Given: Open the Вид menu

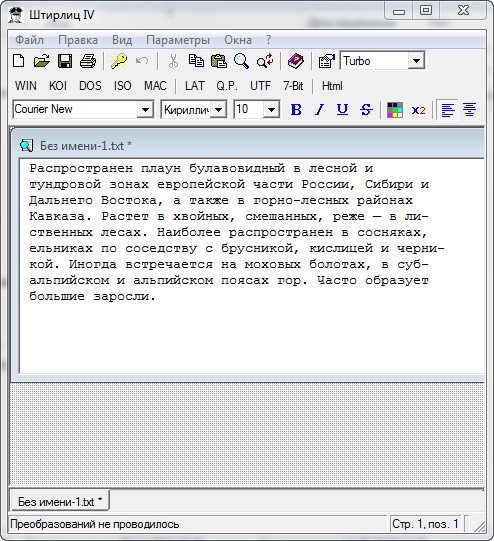Looking at the screenshot, I should (x=122, y=40).
